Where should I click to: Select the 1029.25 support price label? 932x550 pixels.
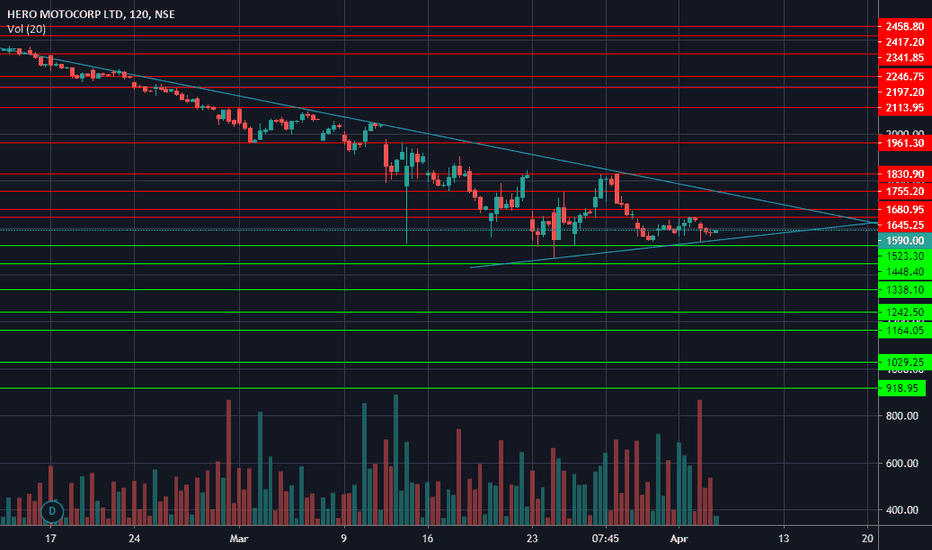(905, 362)
